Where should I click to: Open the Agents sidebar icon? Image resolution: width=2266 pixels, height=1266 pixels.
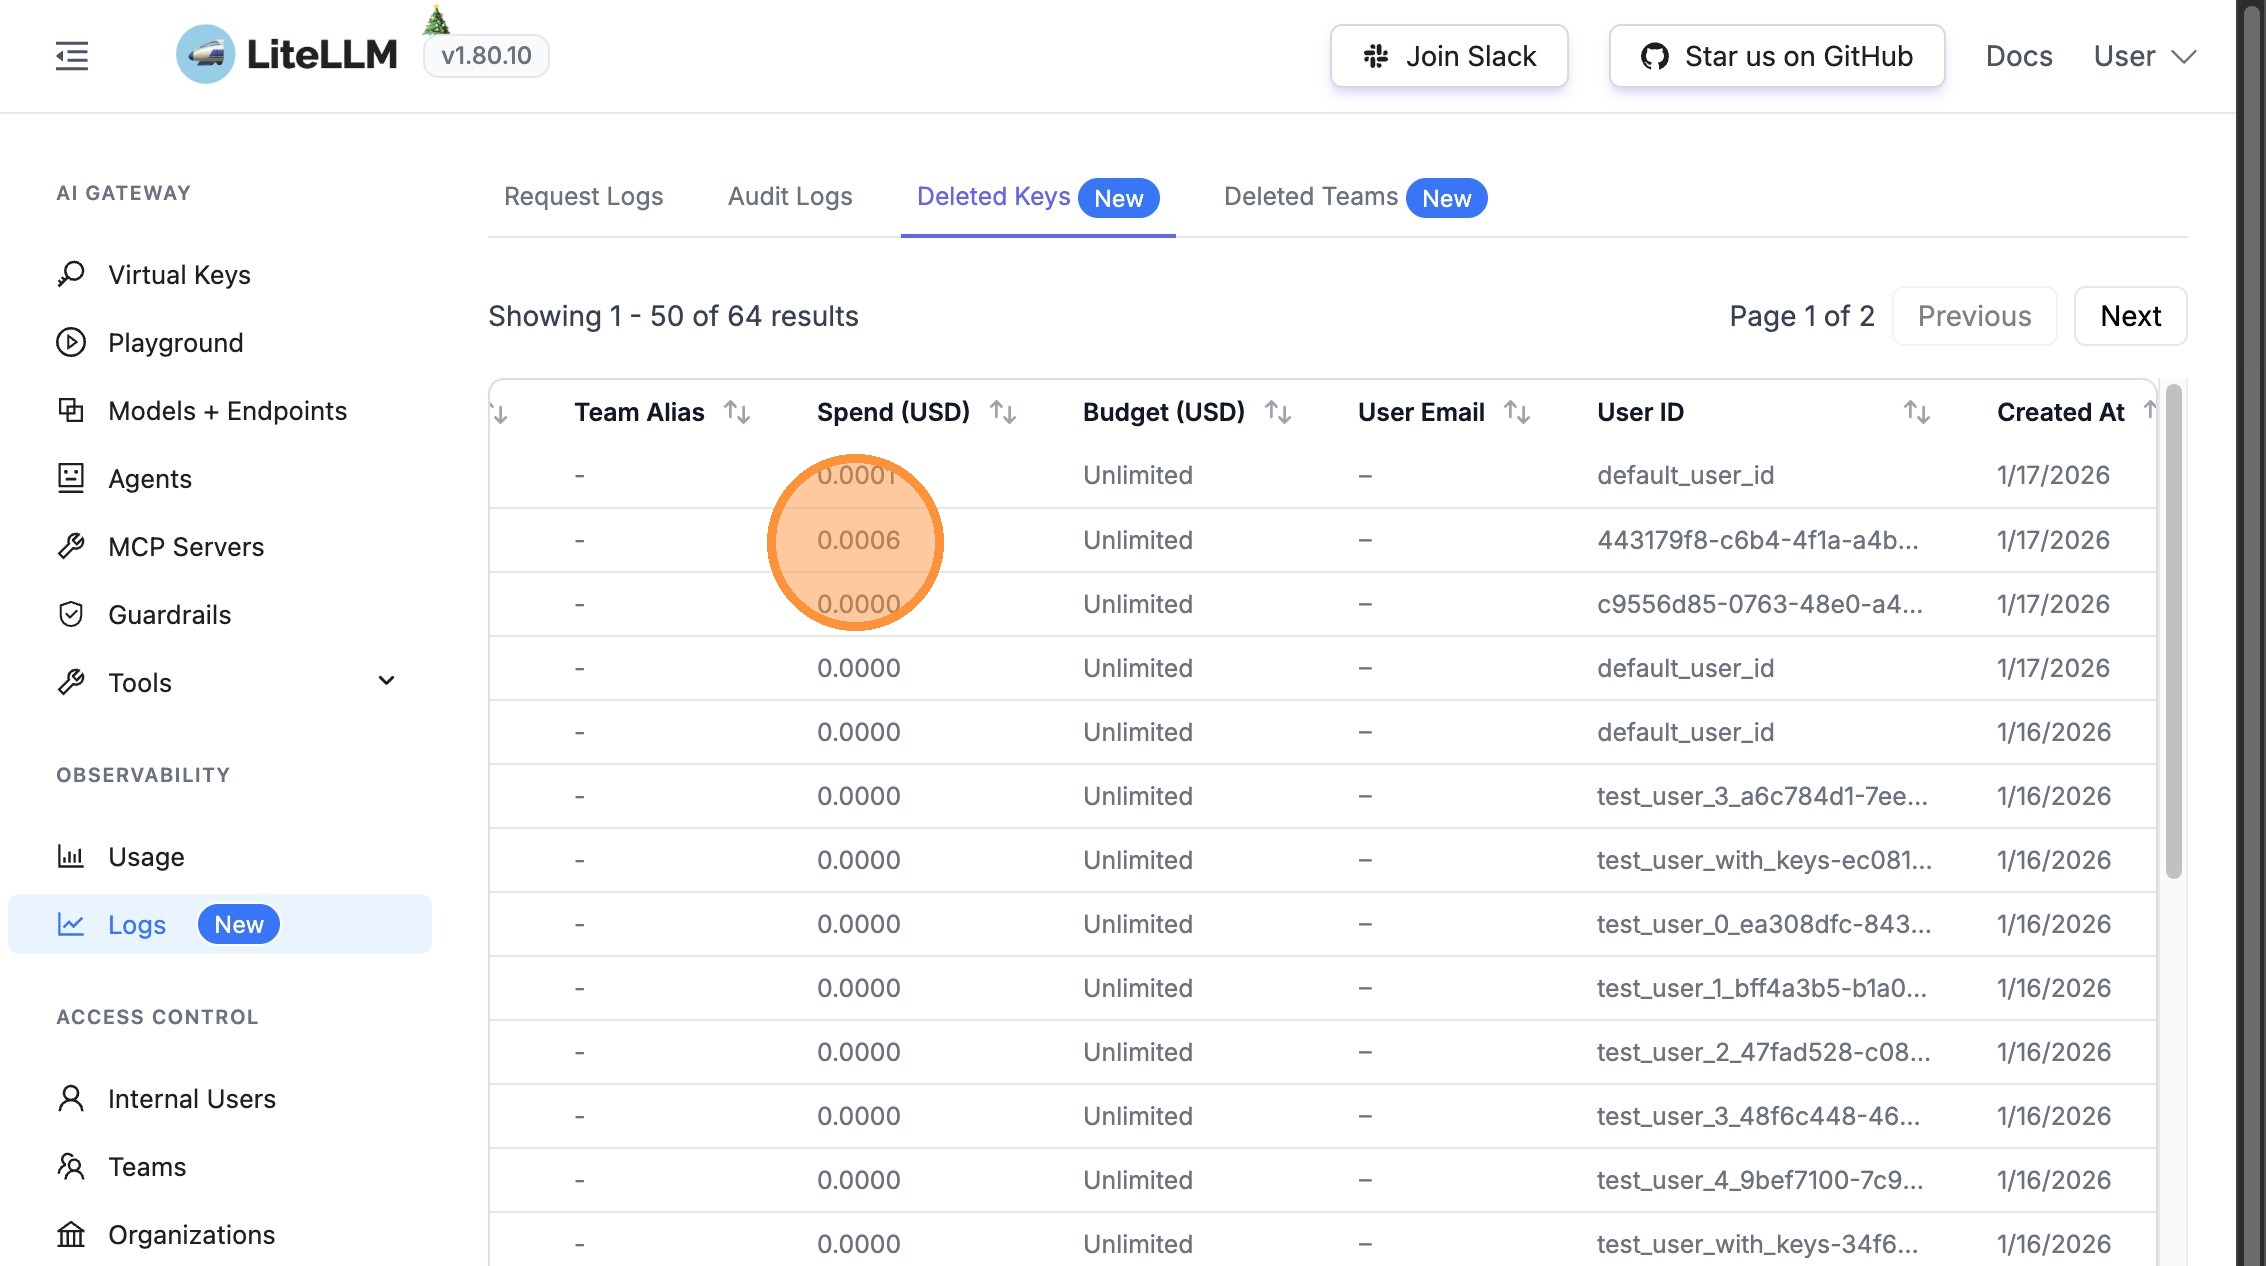pyautogui.click(x=71, y=478)
